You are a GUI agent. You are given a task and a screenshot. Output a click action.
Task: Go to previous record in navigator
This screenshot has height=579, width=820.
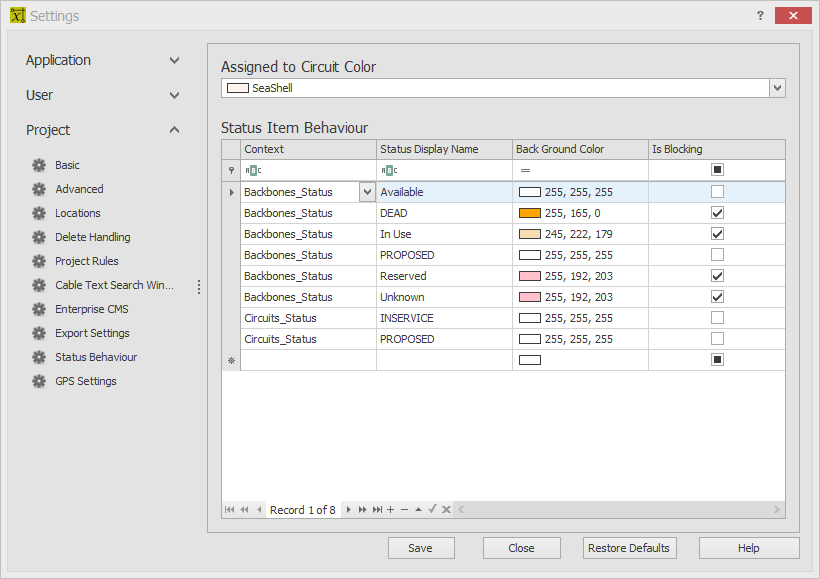pyautogui.click(x=259, y=509)
